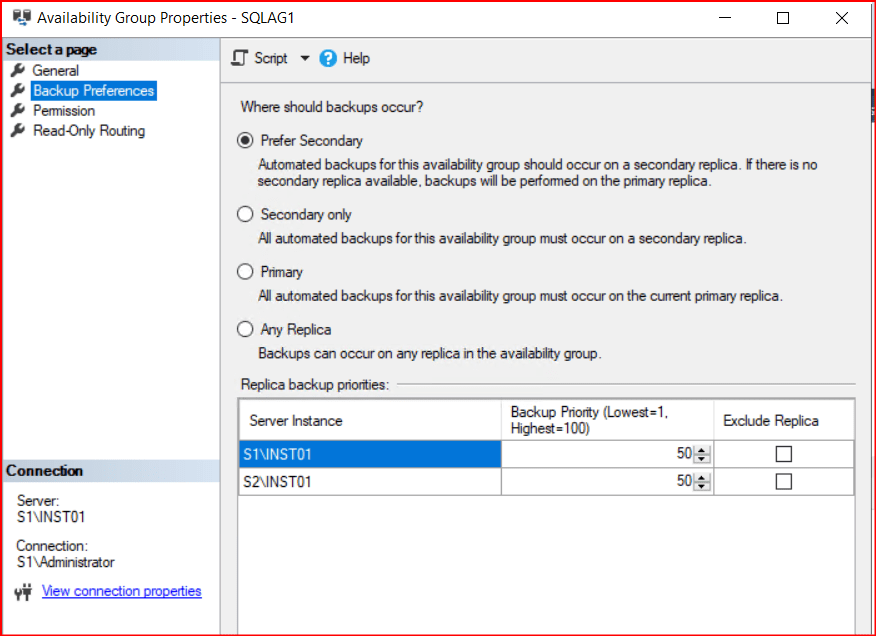Viewport: 876px width, 636px height.
Task: Click the wrench icon beside Permission
Action: [x=17, y=110]
